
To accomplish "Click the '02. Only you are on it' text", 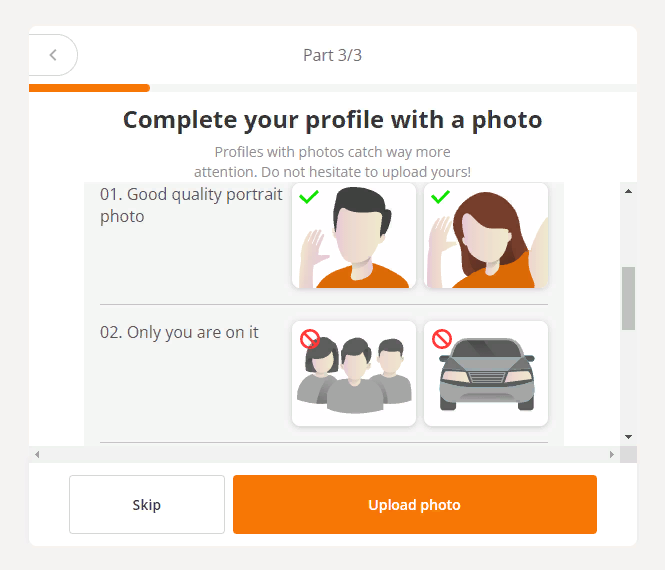I will pos(179,332).
